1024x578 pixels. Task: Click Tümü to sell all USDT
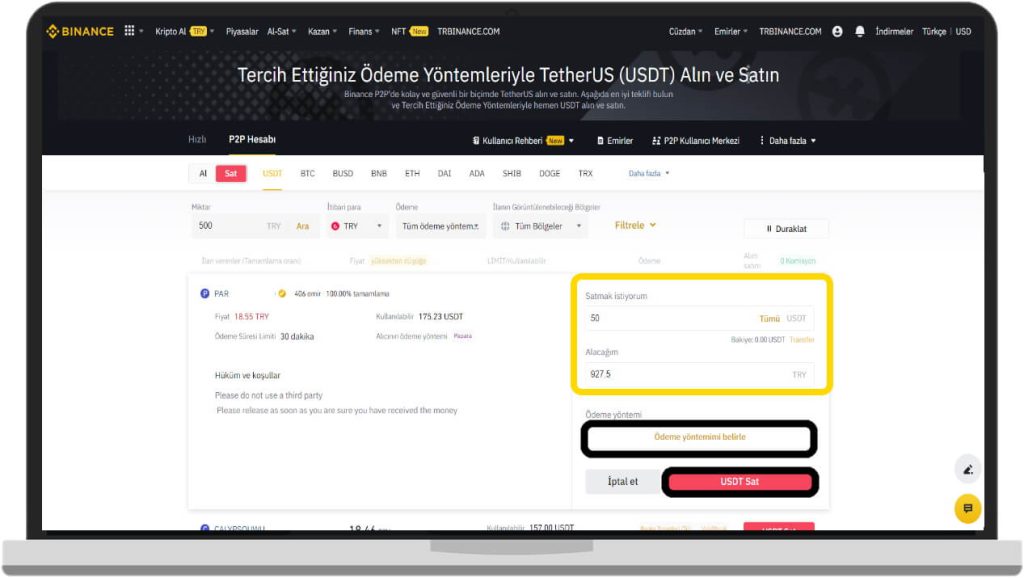click(769, 319)
